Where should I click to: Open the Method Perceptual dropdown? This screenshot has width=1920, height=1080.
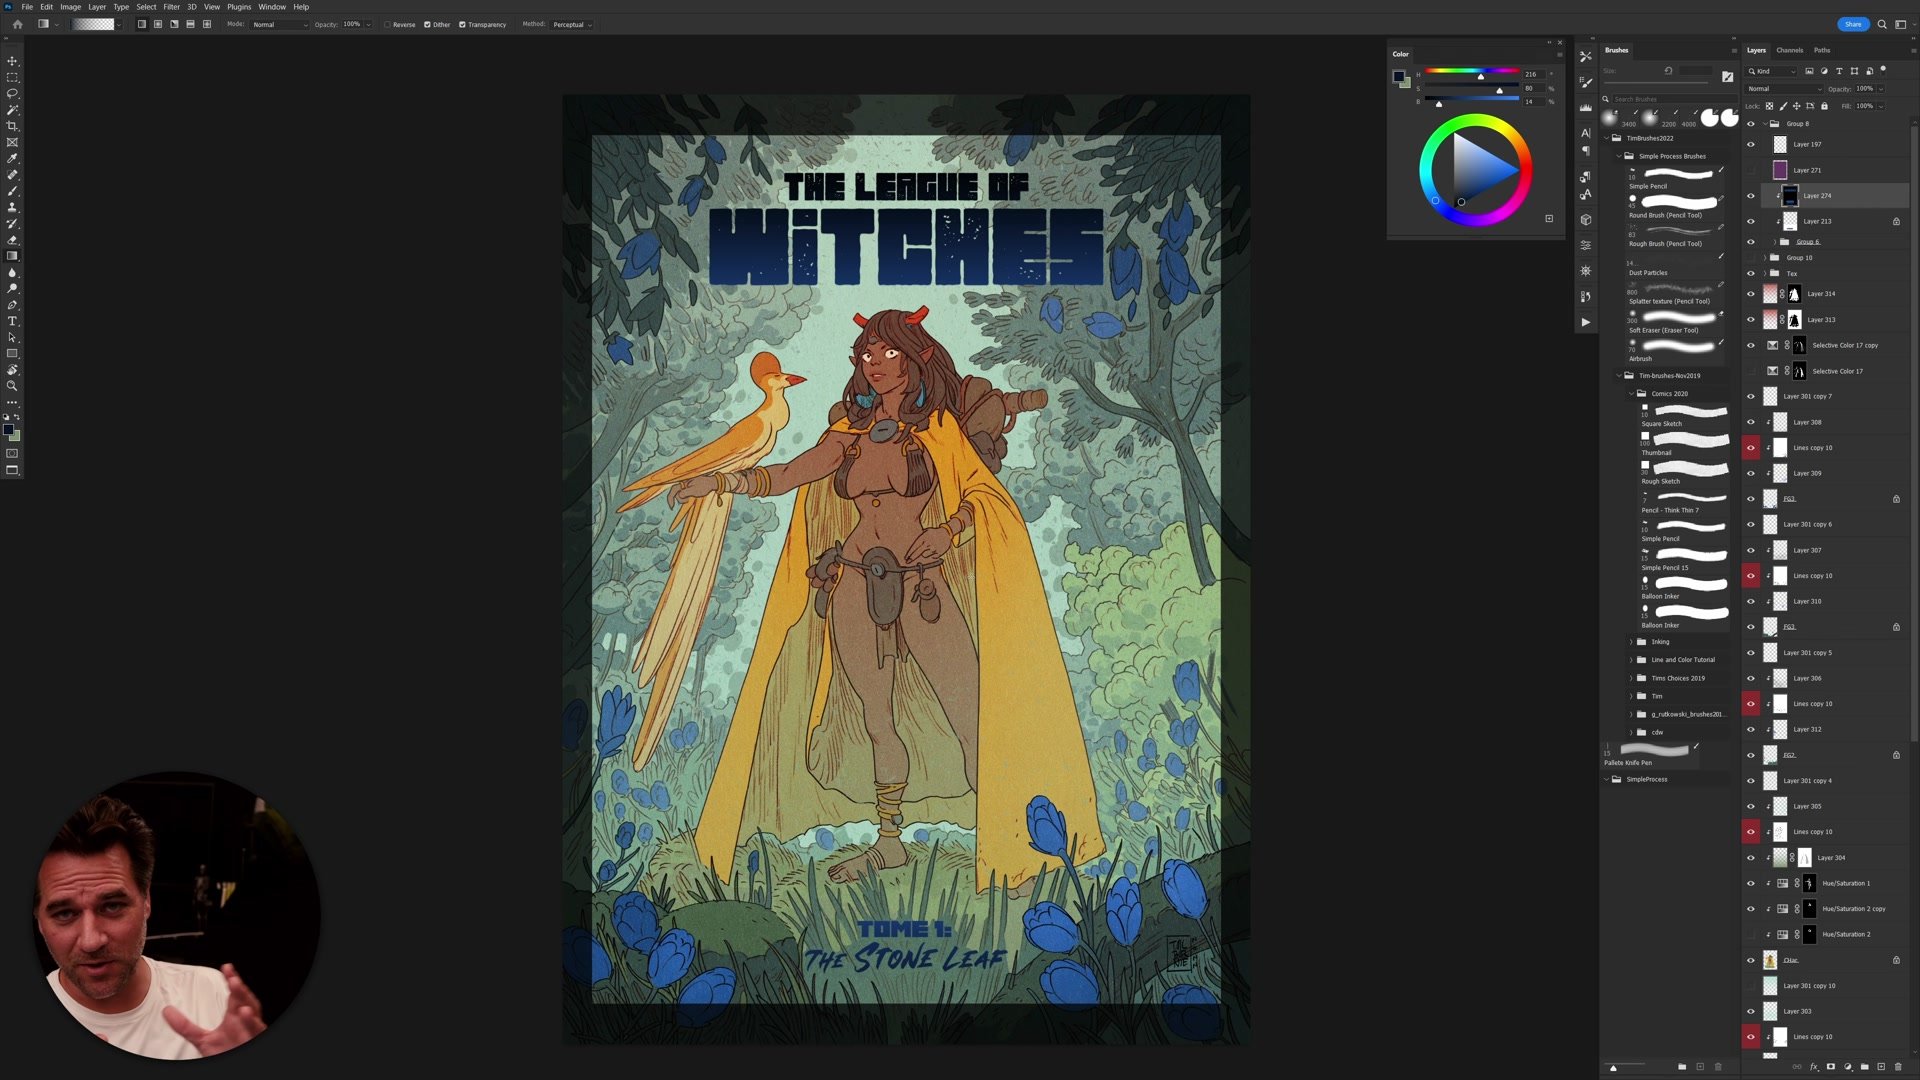572,25
